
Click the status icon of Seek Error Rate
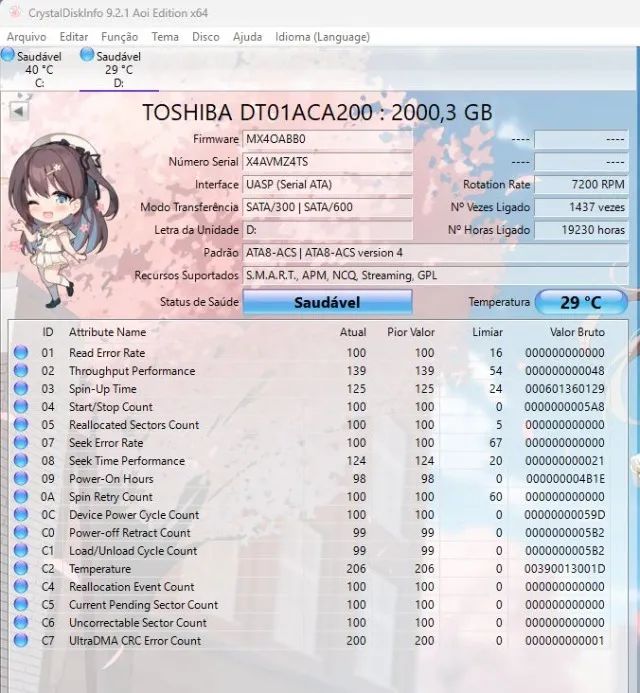click(21, 443)
